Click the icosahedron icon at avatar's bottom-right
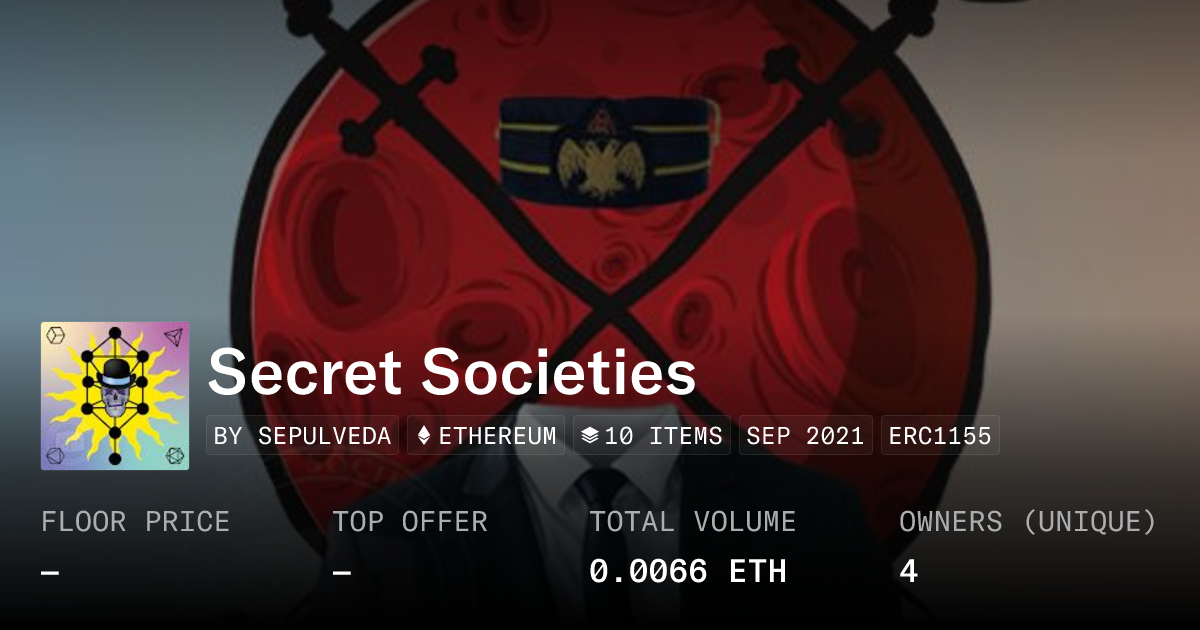 174,456
